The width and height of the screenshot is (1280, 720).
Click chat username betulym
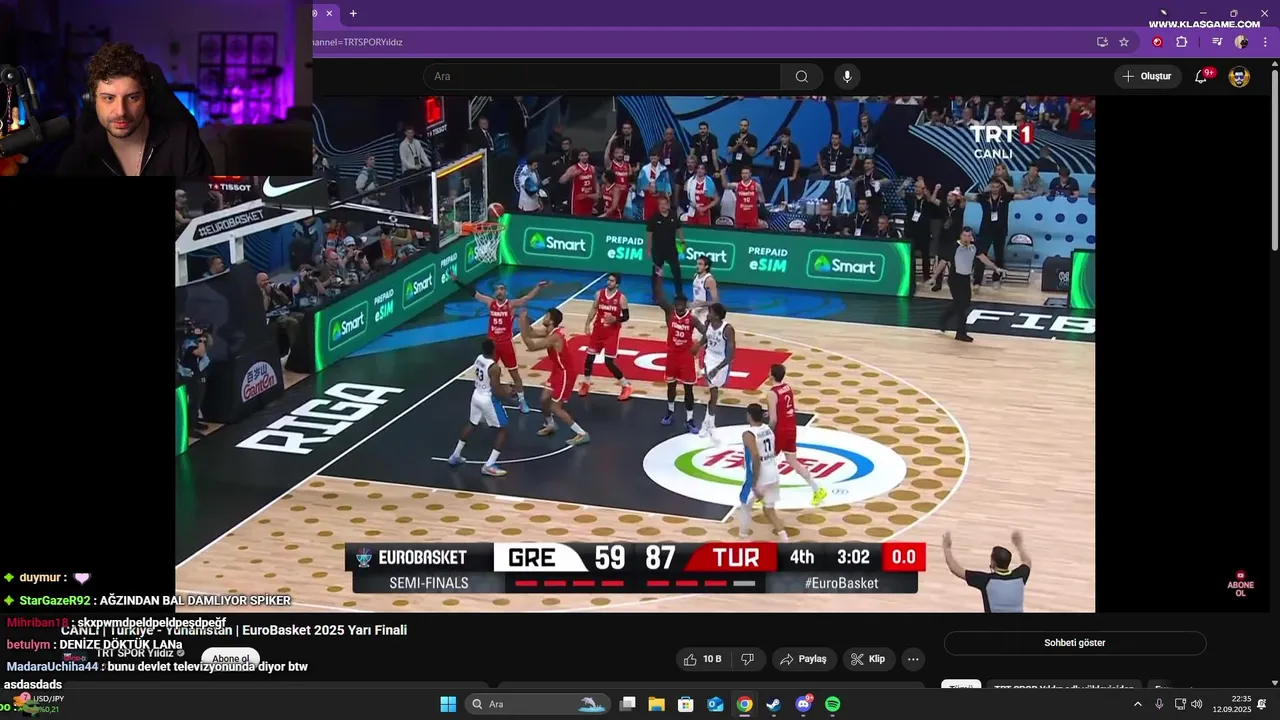[28, 645]
